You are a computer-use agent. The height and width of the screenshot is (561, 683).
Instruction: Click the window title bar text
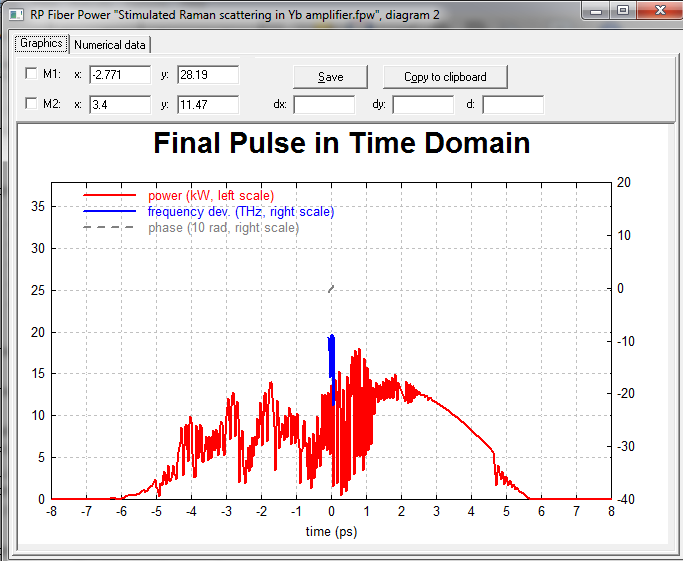pos(235,15)
